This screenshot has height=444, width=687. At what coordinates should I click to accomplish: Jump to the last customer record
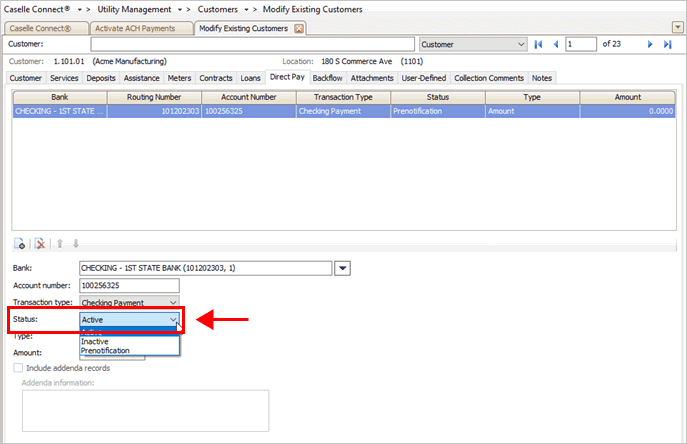pos(667,45)
